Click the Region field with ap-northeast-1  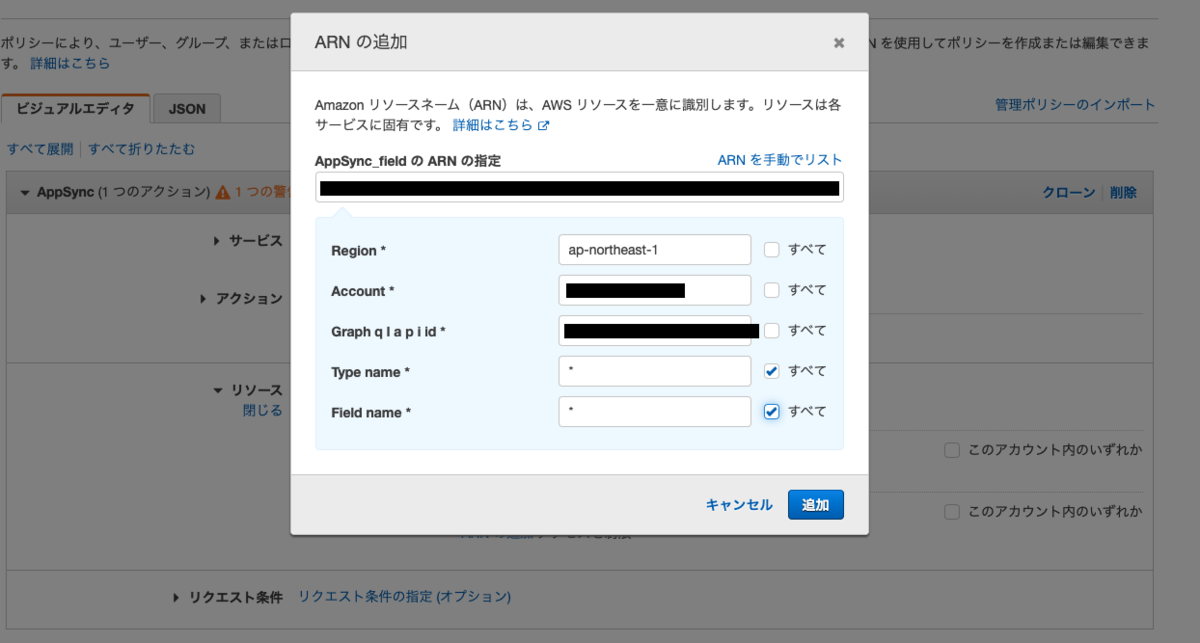[x=655, y=250]
